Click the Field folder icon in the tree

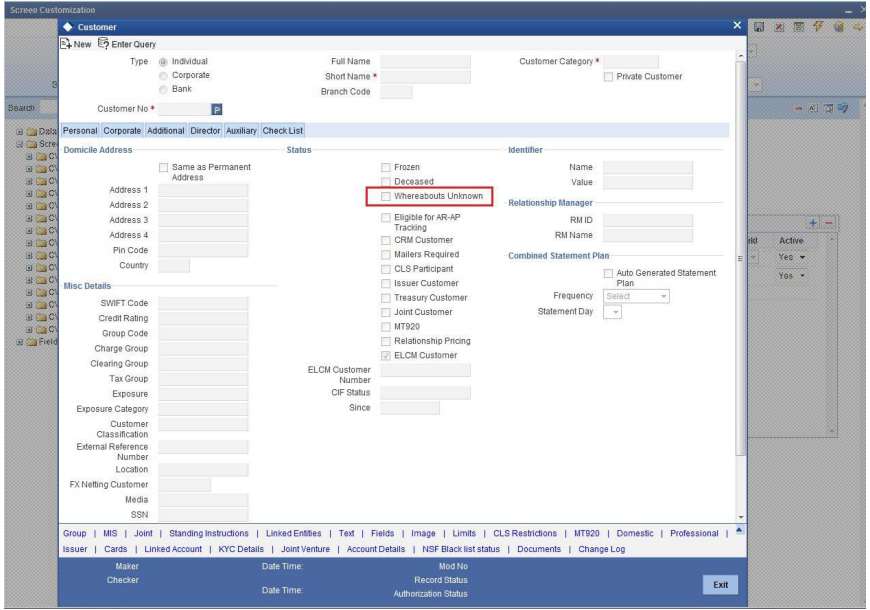[32, 342]
